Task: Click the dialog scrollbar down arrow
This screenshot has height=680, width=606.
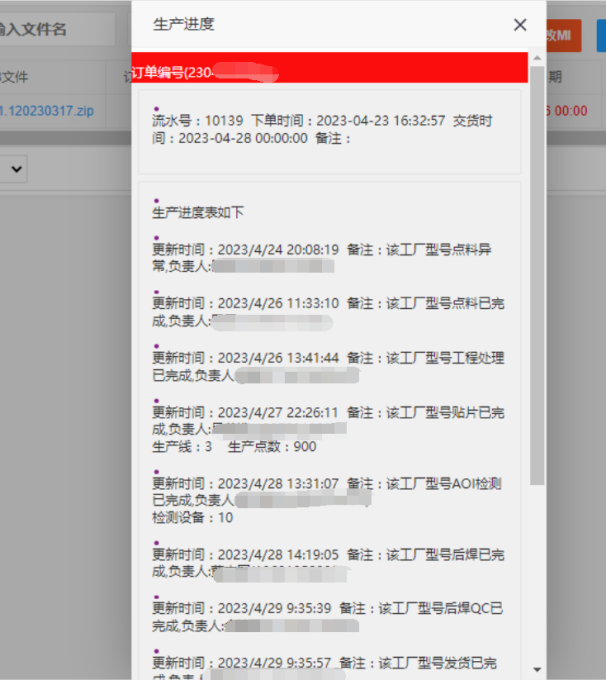Action: click(538, 668)
